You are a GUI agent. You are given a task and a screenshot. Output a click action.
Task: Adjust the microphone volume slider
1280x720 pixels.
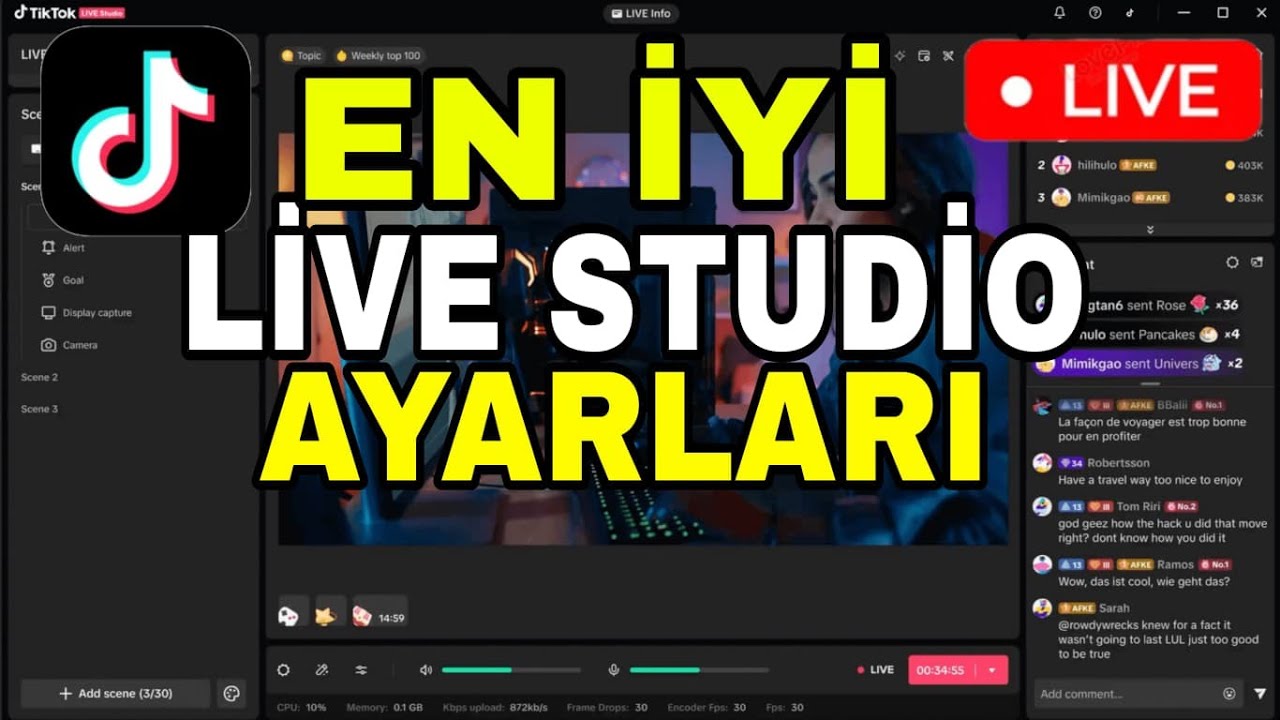699,670
